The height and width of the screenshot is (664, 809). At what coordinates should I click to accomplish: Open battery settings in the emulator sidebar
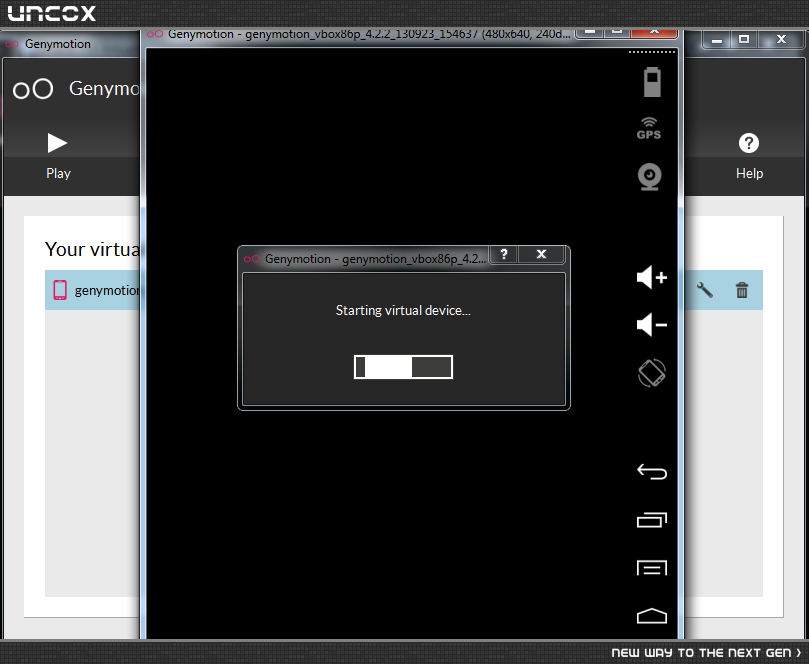coord(652,82)
